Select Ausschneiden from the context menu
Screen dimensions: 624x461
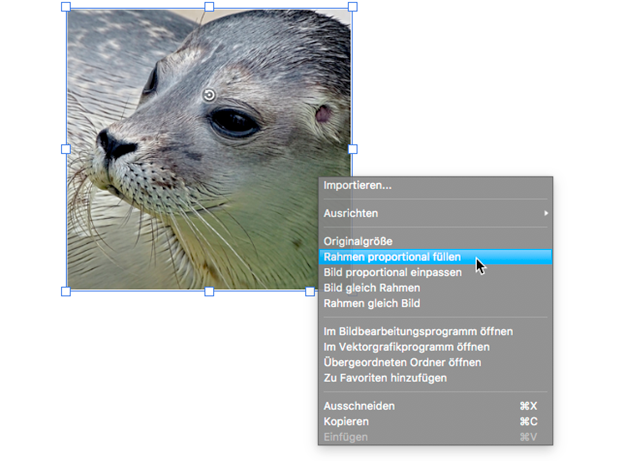coord(359,406)
